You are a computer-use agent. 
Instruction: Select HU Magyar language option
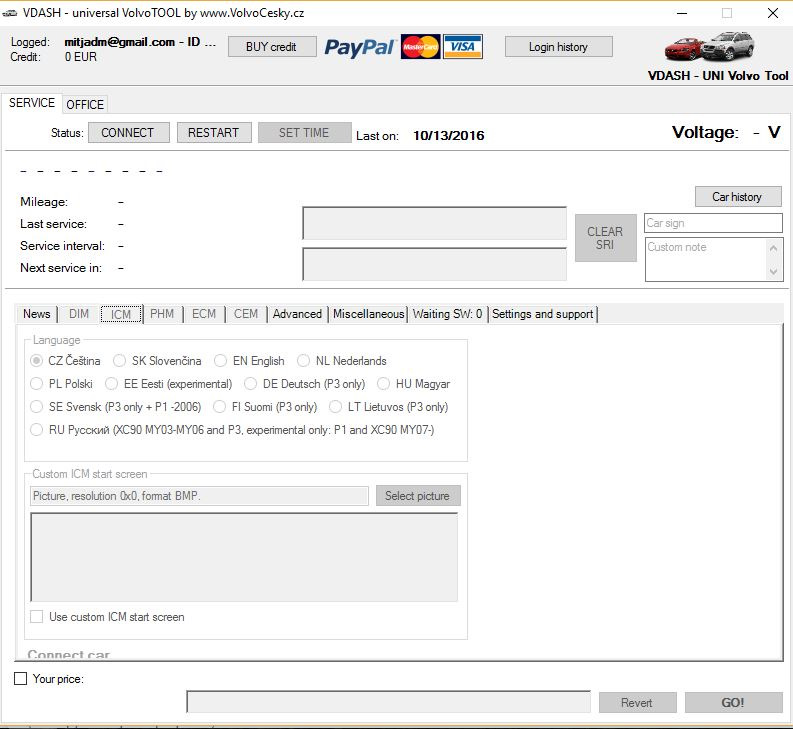click(383, 383)
